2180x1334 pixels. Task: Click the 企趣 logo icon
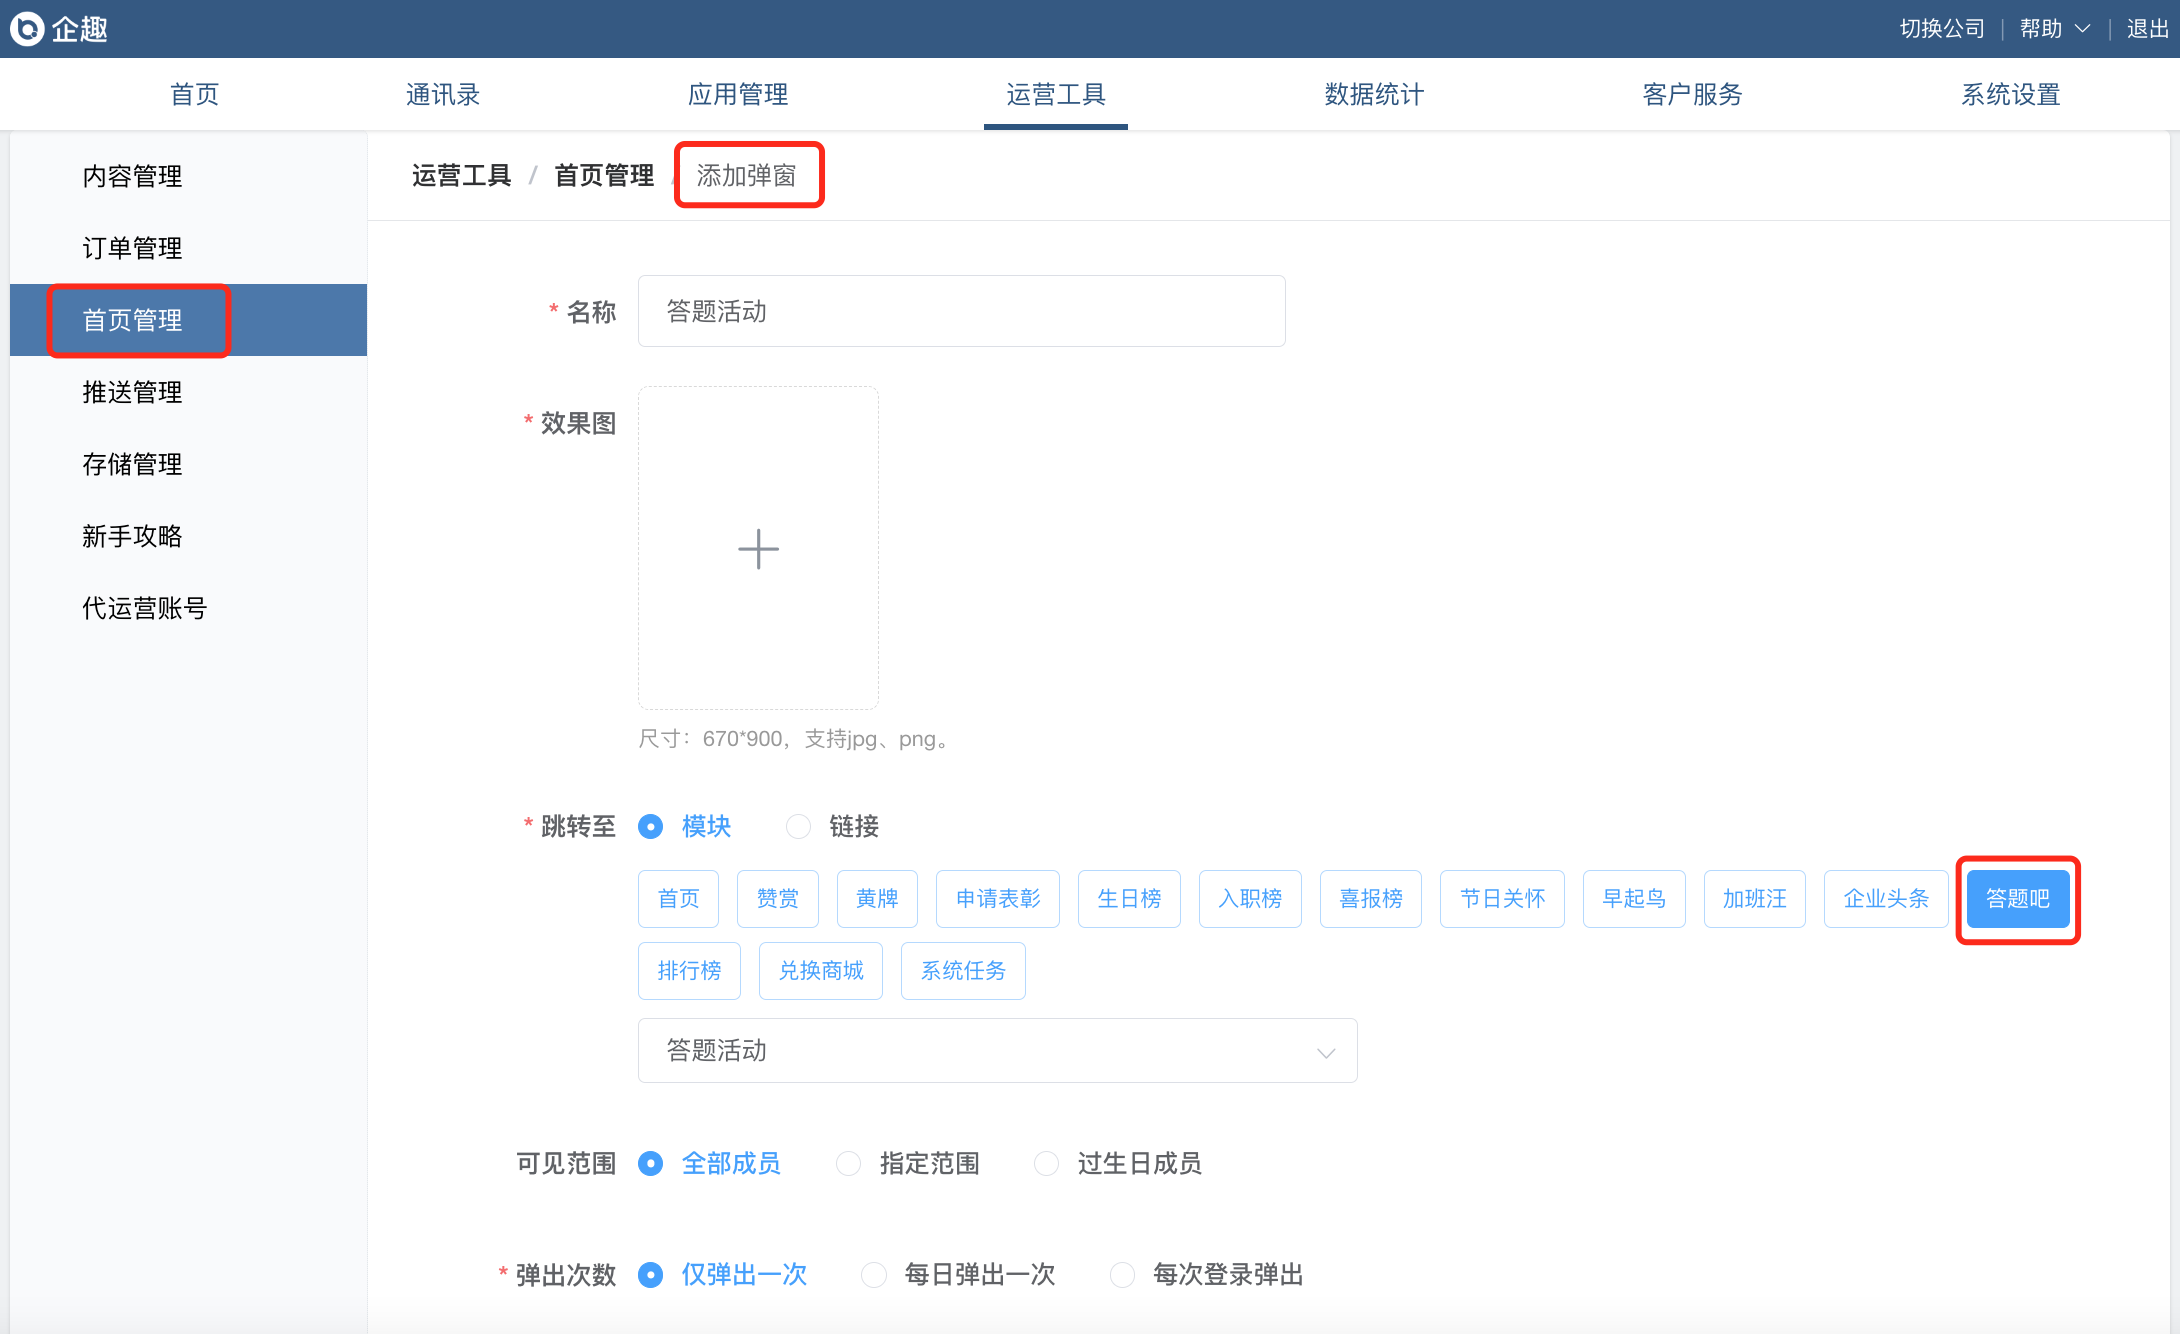point(27,29)
